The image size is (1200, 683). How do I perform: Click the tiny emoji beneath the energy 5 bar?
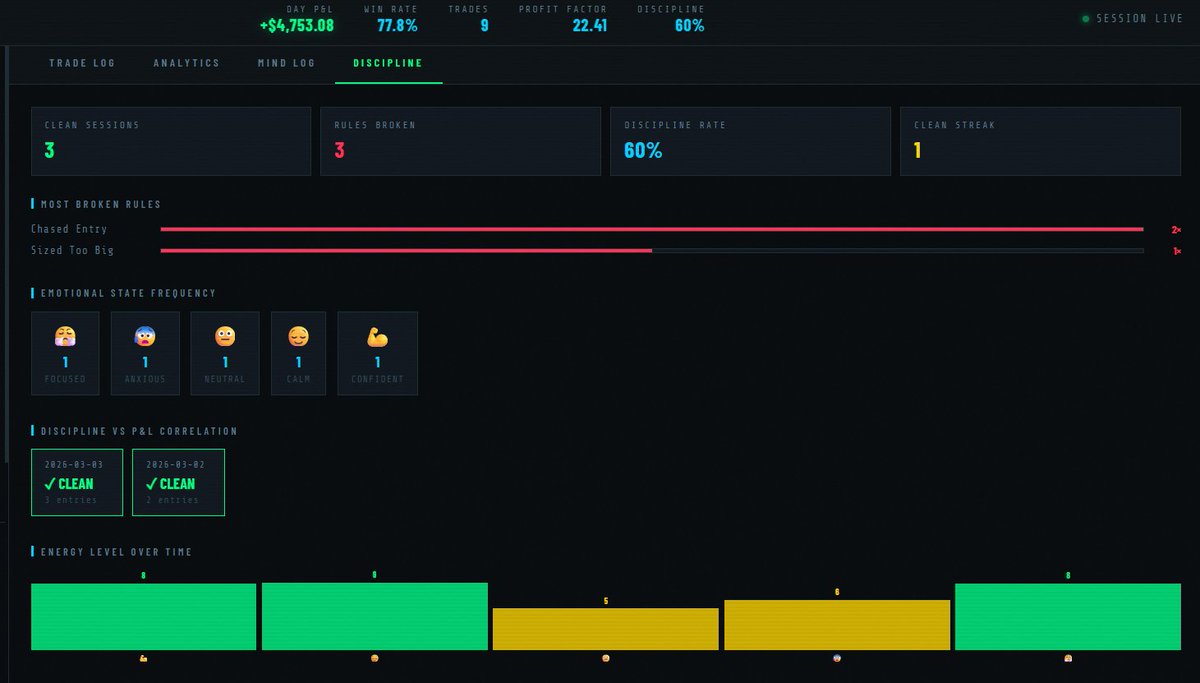point(606,659)
